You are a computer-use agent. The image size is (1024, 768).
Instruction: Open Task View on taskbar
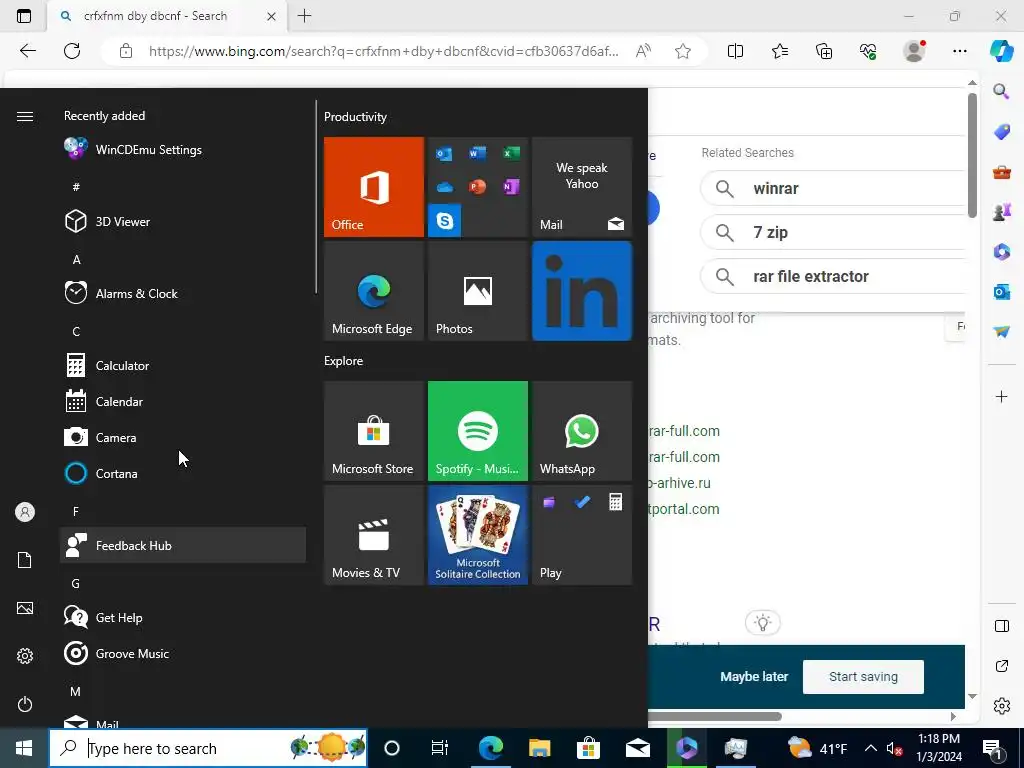tap(440, 748)
